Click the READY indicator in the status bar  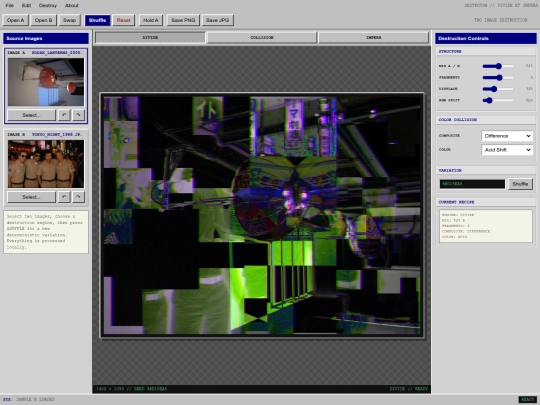tap(528, 399)
